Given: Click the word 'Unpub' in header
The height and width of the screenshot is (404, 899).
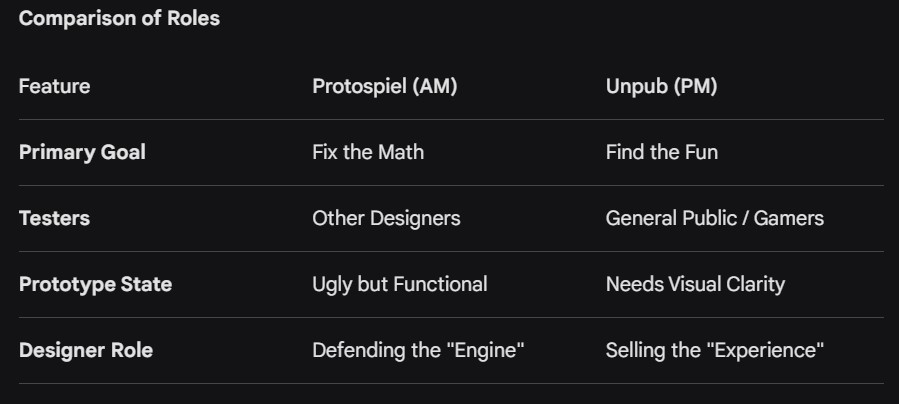Looking at the screenshot, I should click(x=636, y=86).
